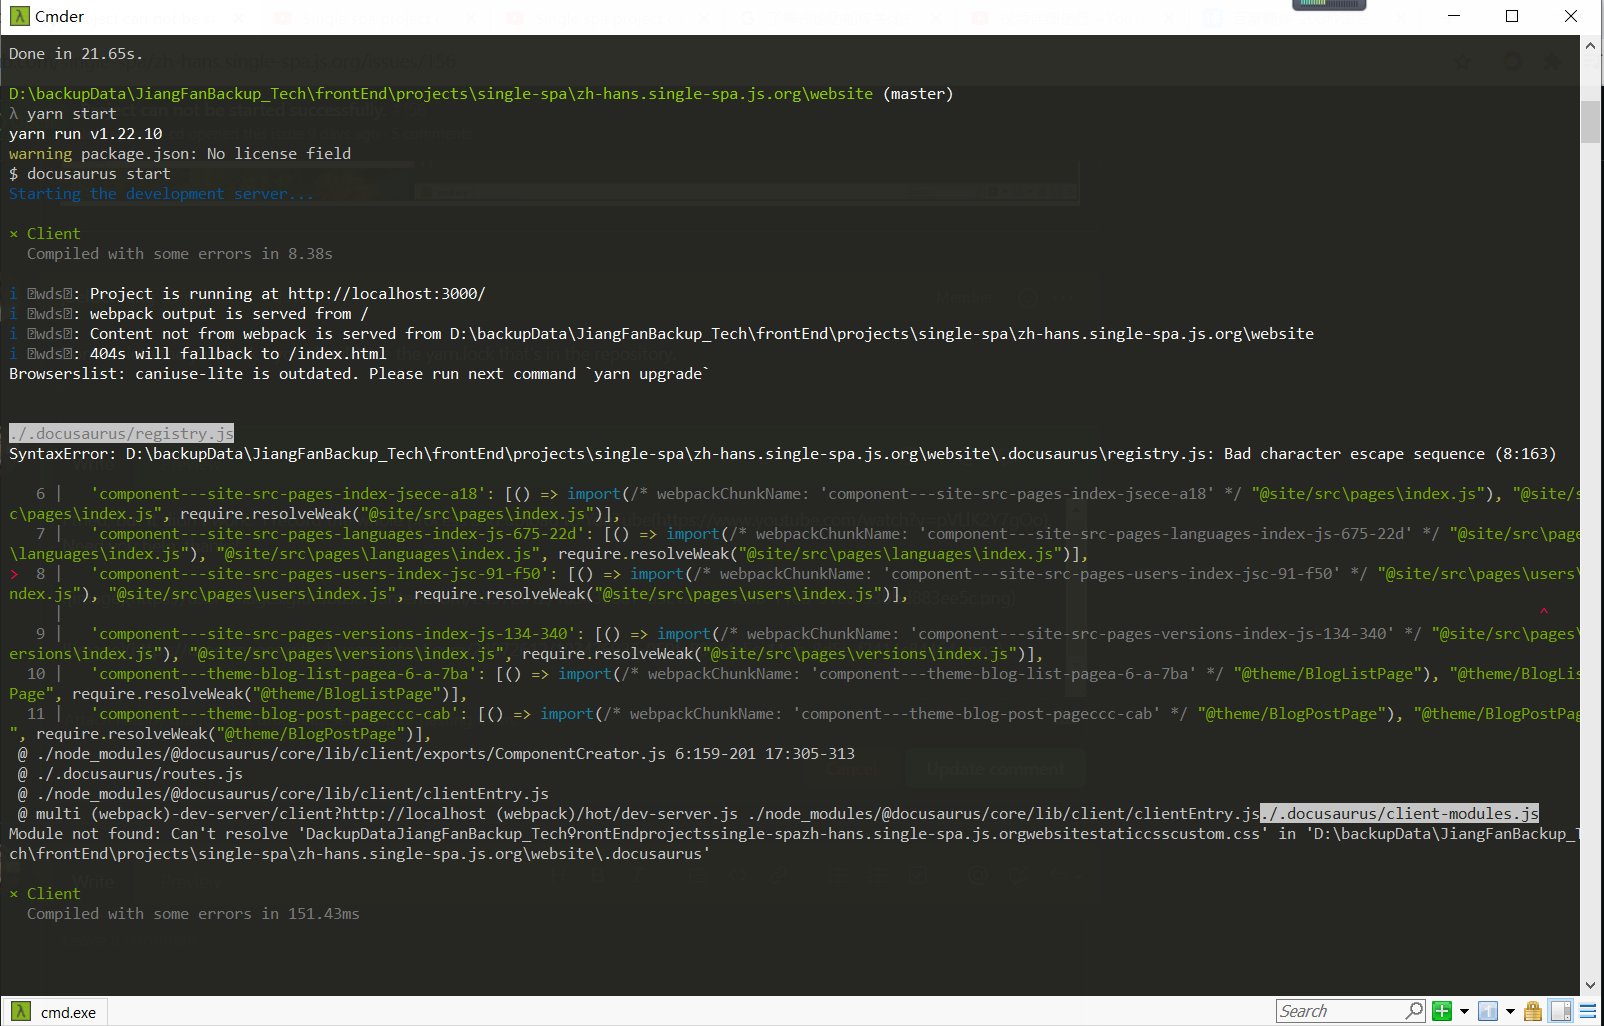Click the '(master)' branch label

pos(918,93)
